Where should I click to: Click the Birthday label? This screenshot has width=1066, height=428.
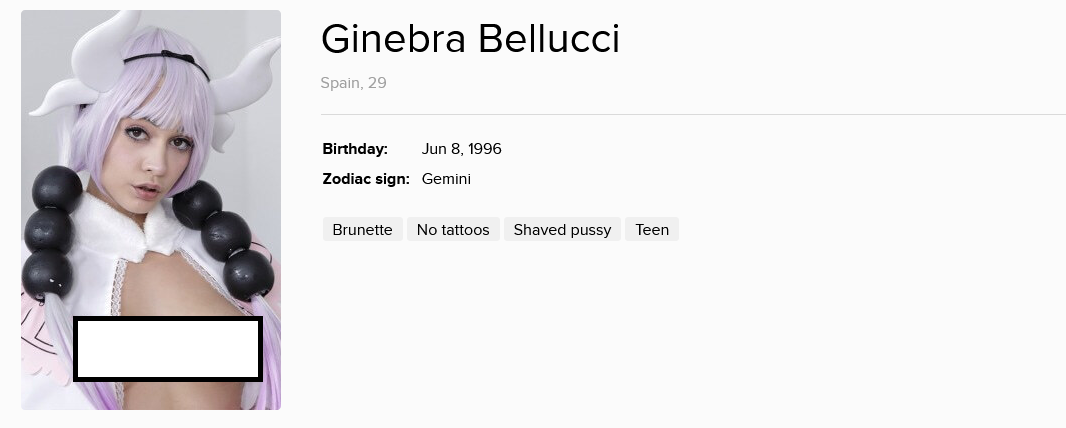tap(354, 149)
